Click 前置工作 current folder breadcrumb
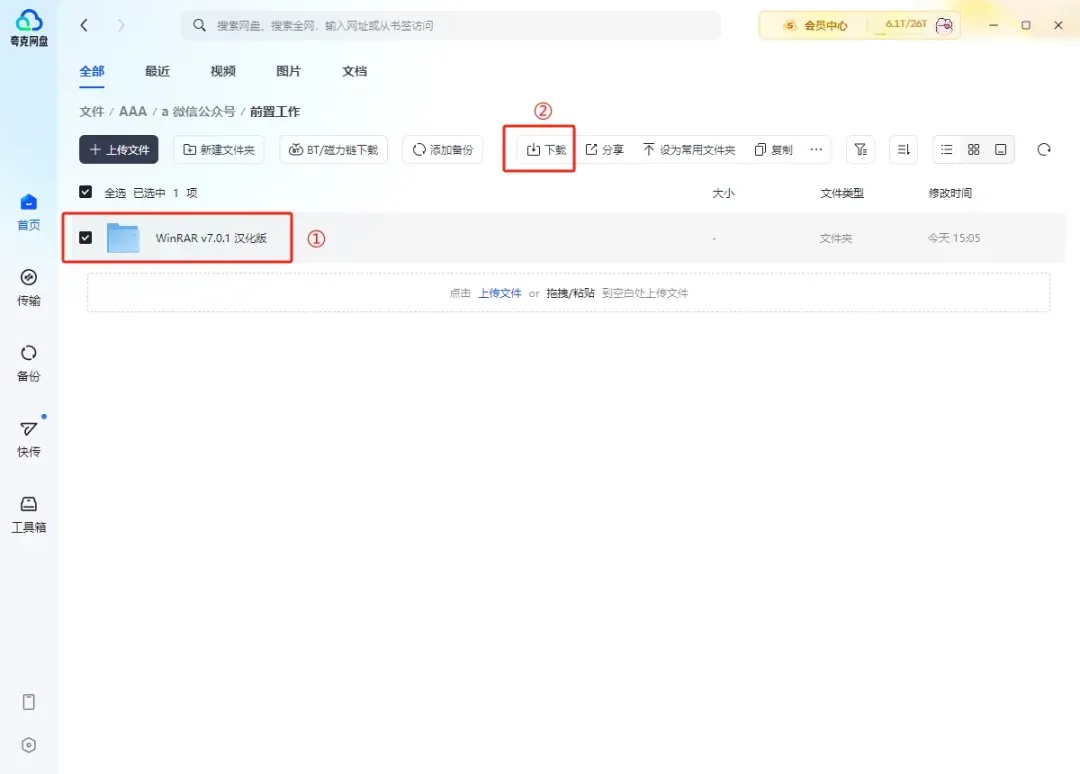The width and height of the screenshot is (1080, 774). coord(275,112)
